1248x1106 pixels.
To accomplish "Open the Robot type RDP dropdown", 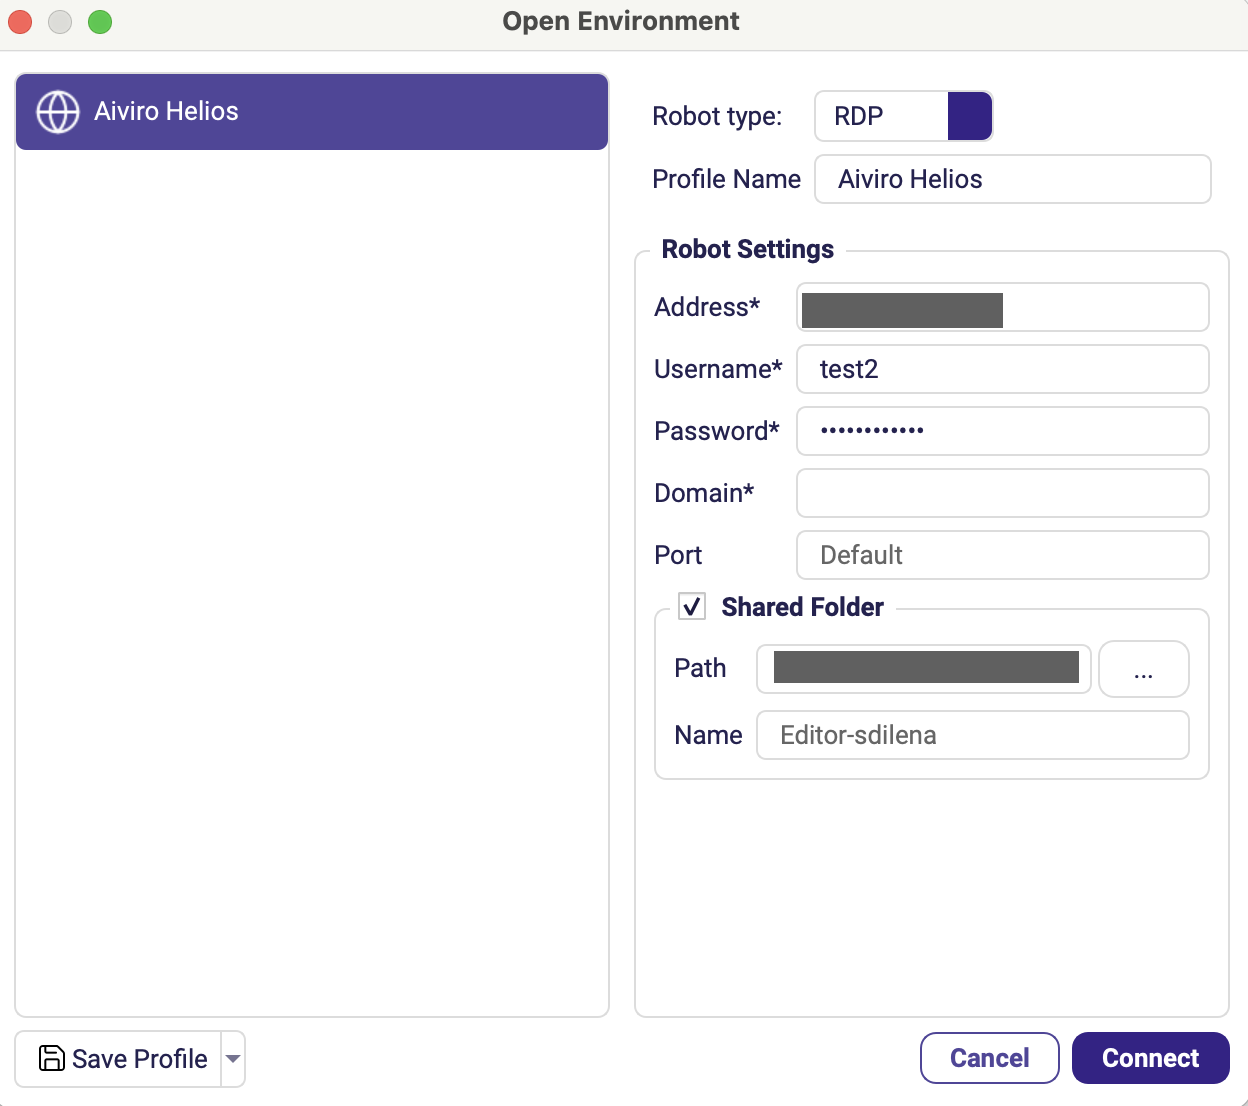I will click(x=904, y=116).
